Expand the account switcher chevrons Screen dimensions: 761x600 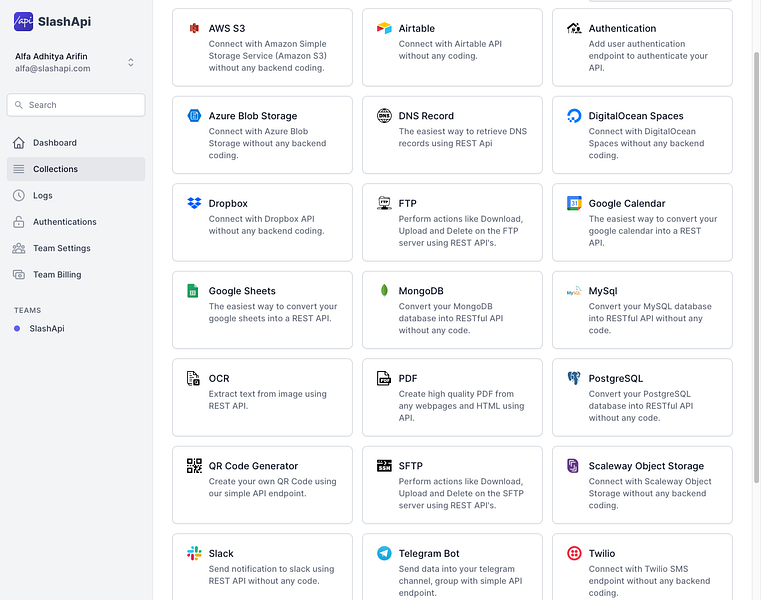click(131, 63)
